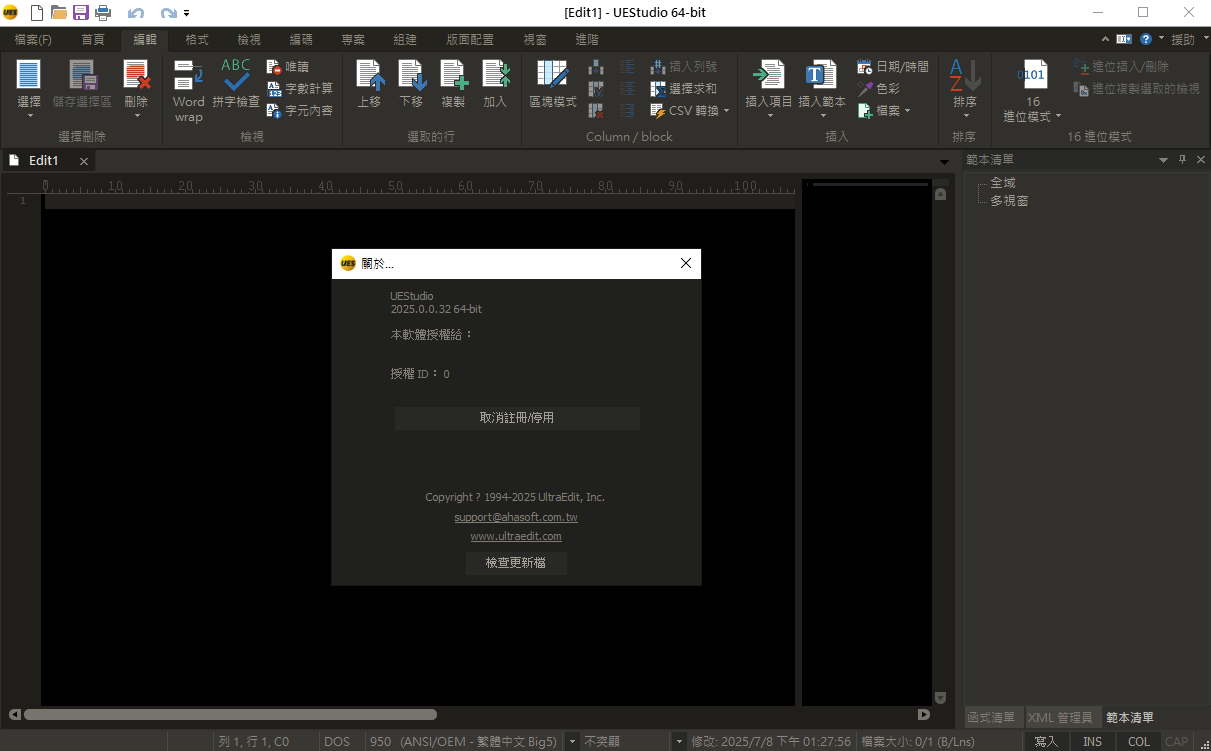Toggle 唯讀 read-only mode

[288, 67]
